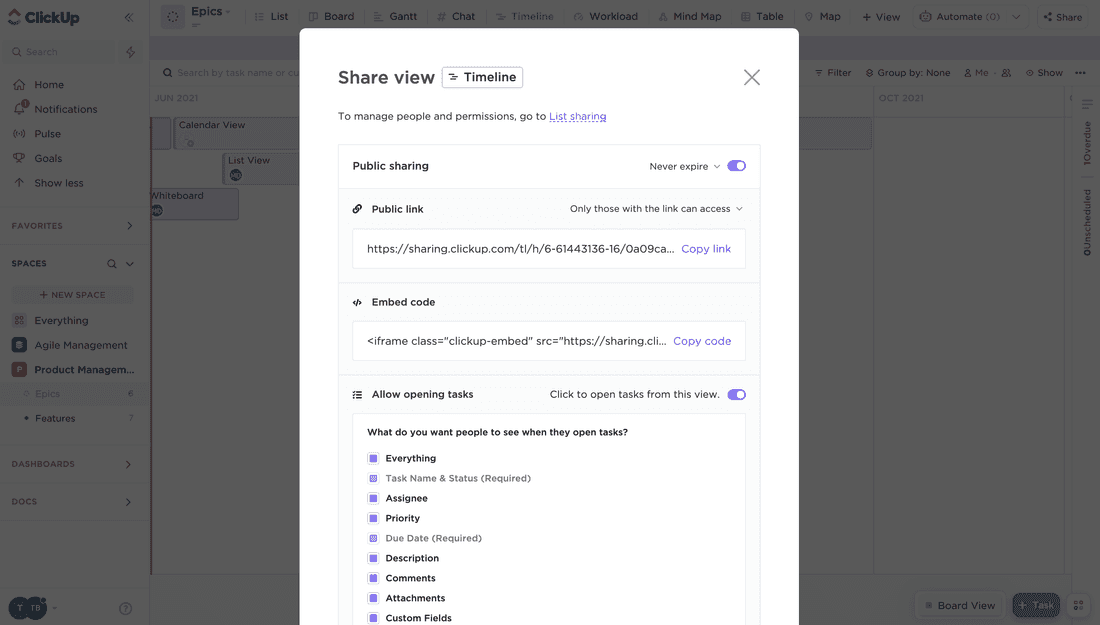
Task: Uncheck the Everything checkbox
Action: click(x=373, y=458)
